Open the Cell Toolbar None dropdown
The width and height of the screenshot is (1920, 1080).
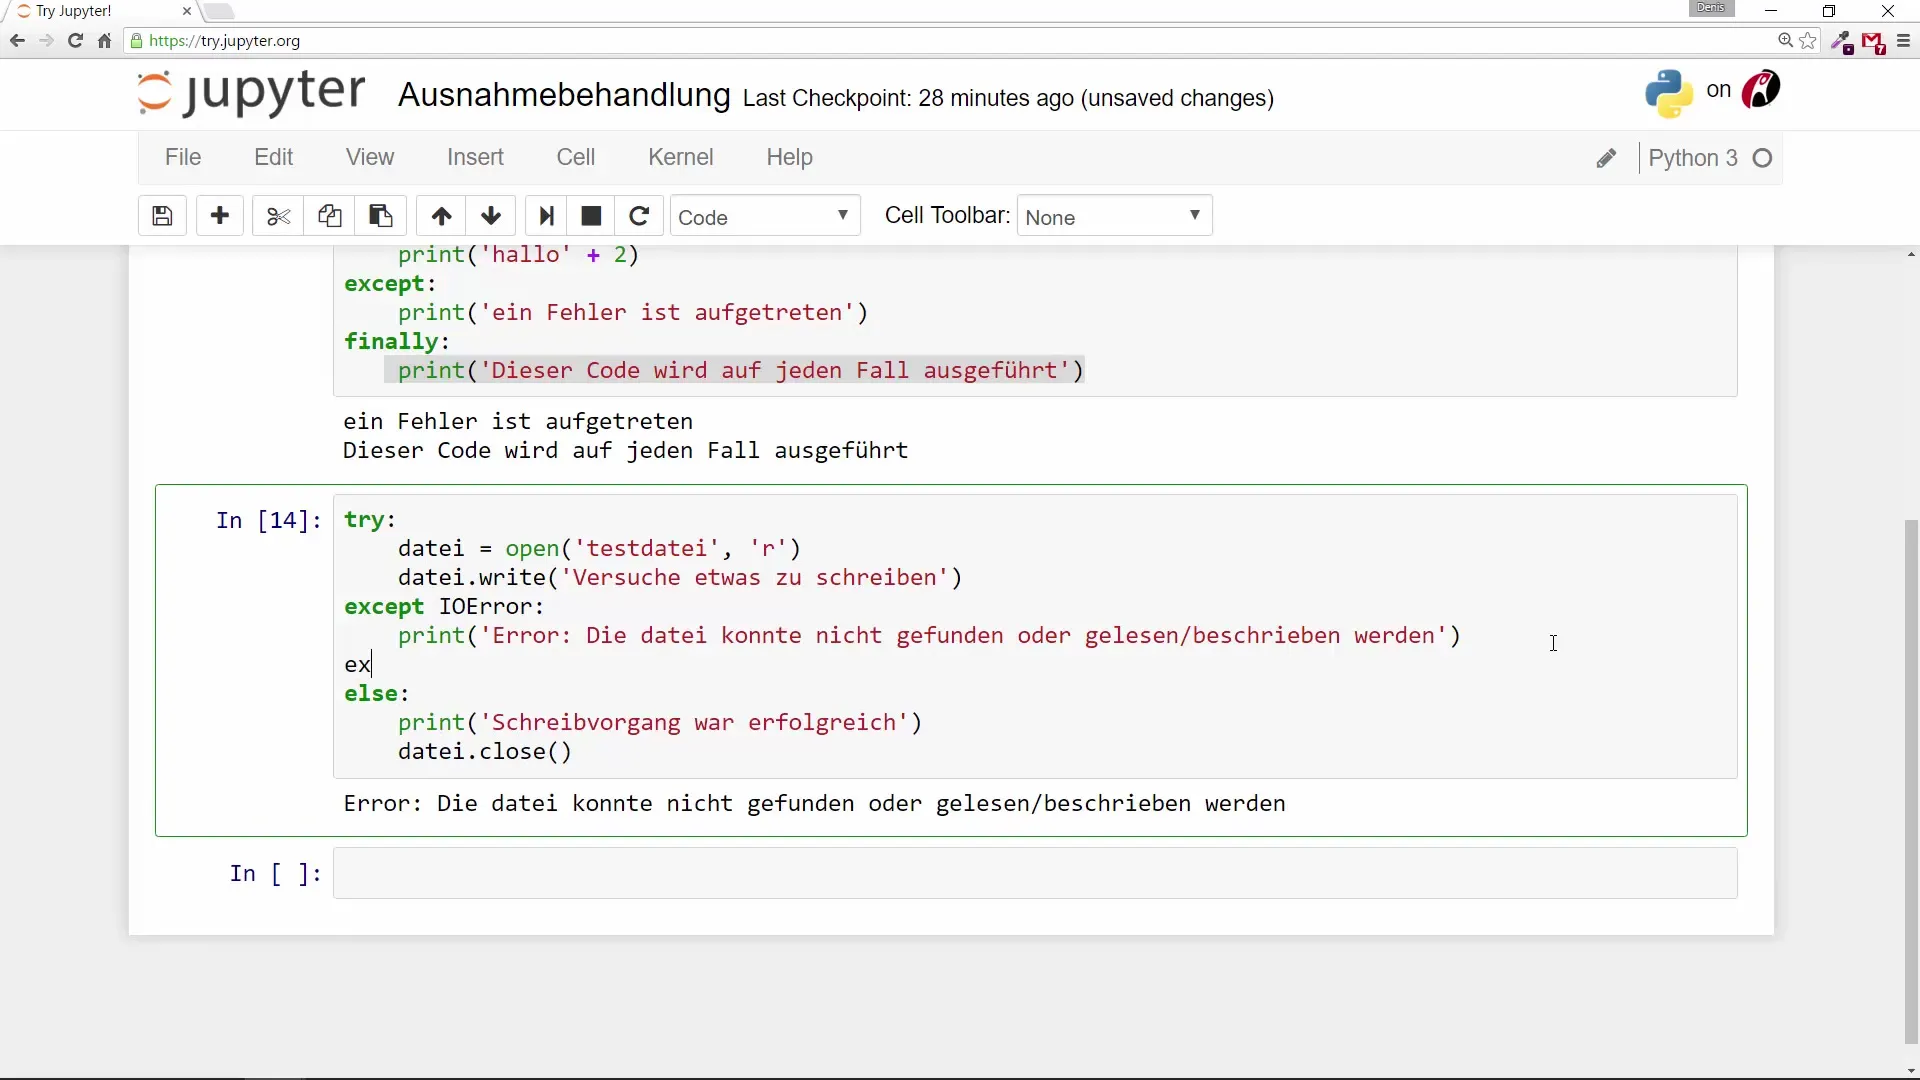pos(1114,216)
